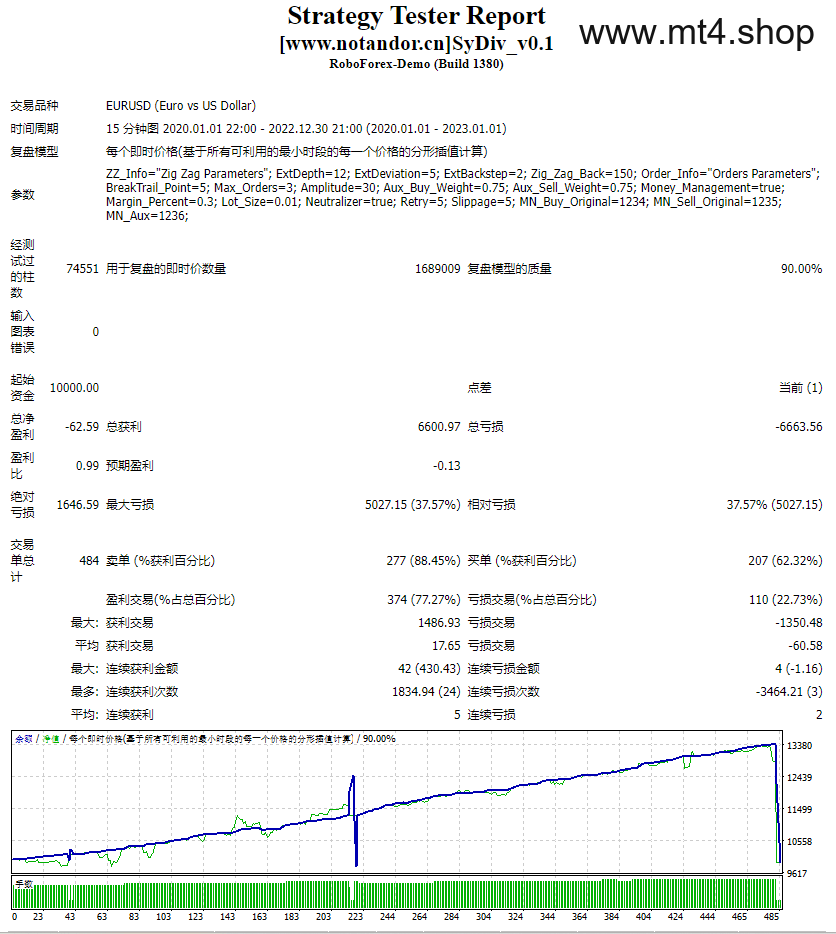The height and width of the screenshot is (934, 836).
Task: Select the average profit trade value "17.65"
Action: [x=446, y=646]
